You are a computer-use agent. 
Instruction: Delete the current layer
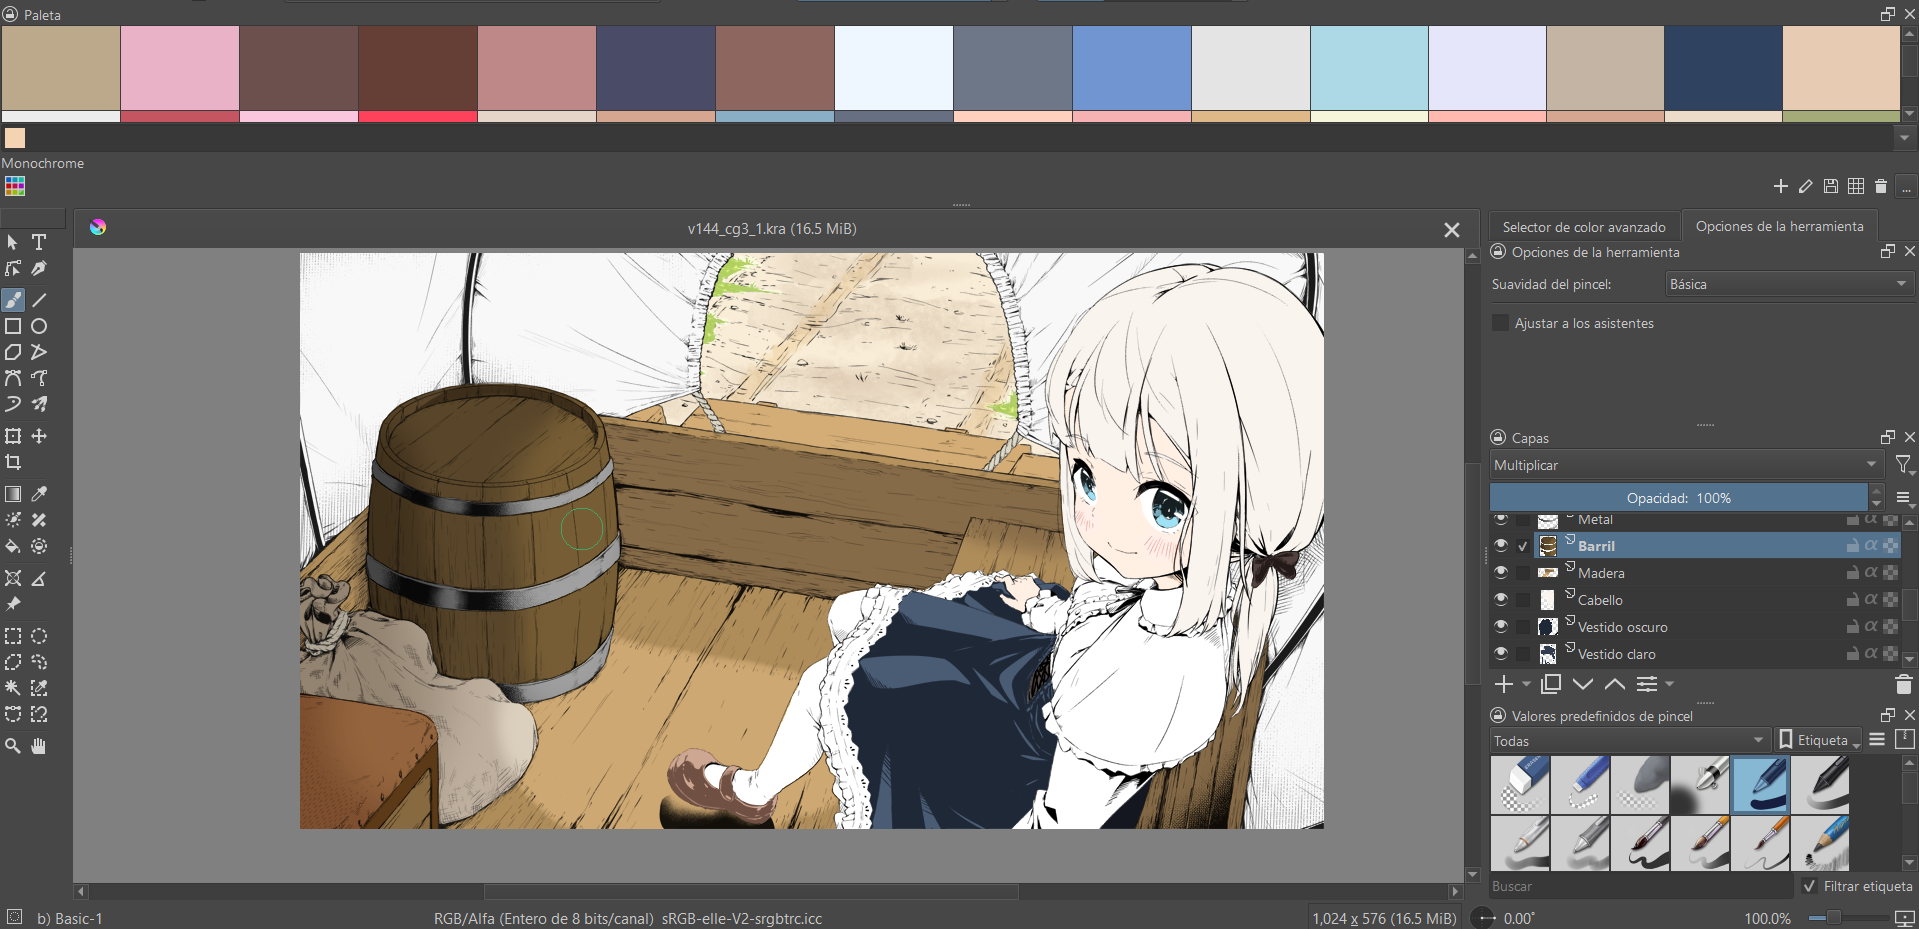[1904, 684]
